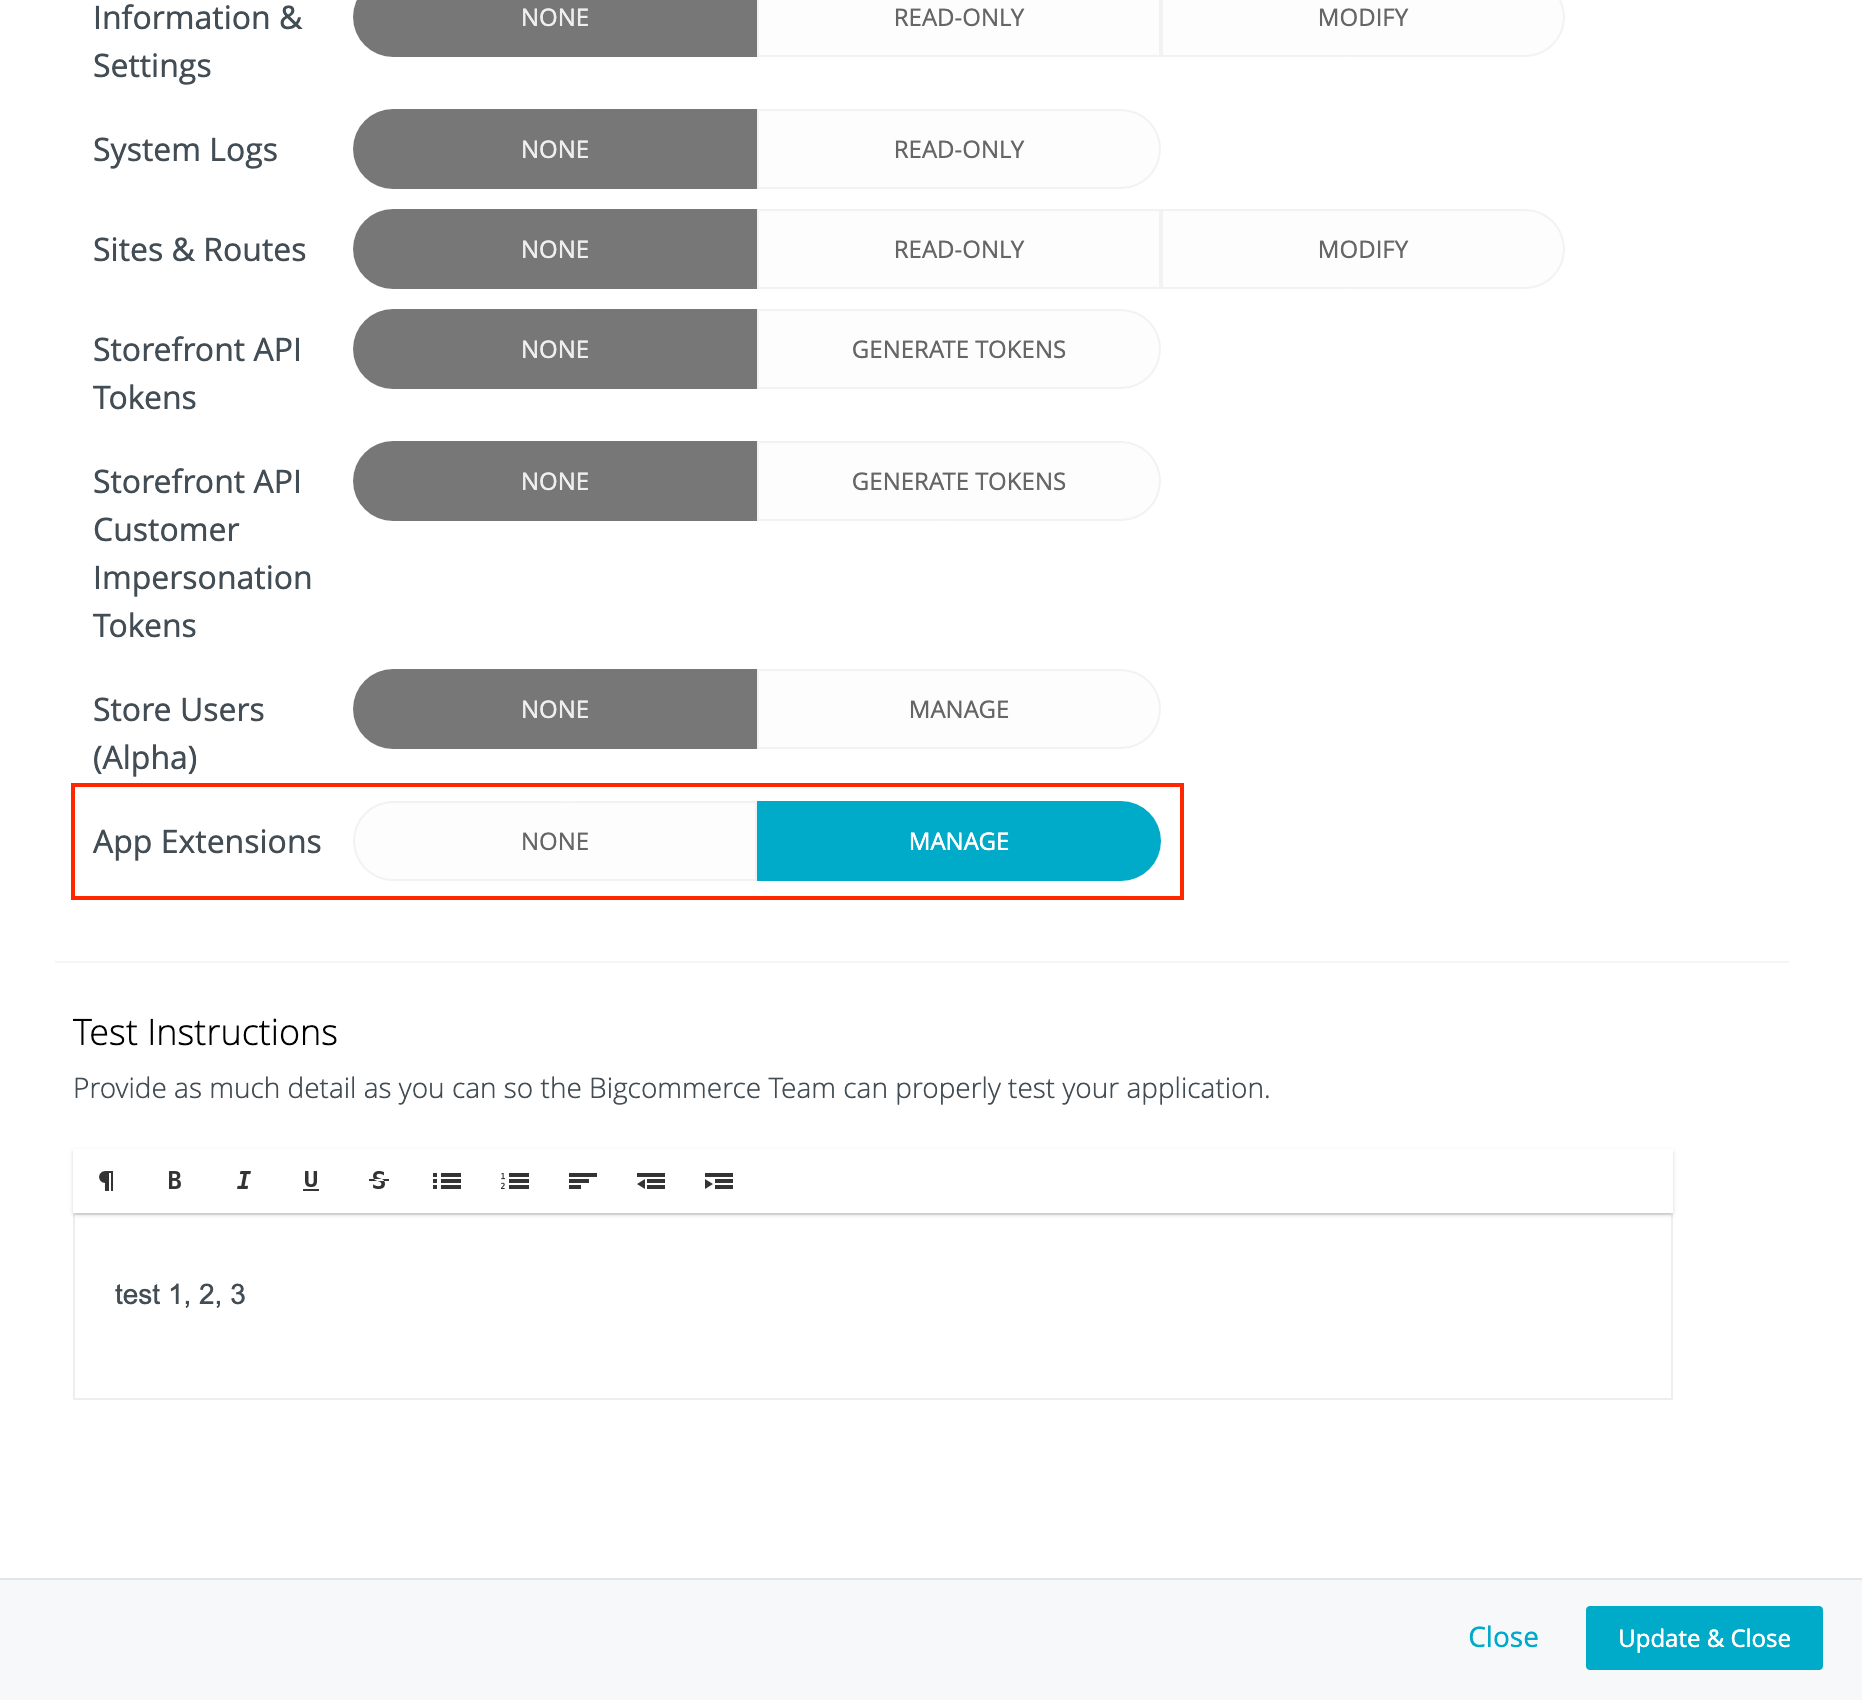Set Store Information & Settings to MODIFY

coord(1362,17)
